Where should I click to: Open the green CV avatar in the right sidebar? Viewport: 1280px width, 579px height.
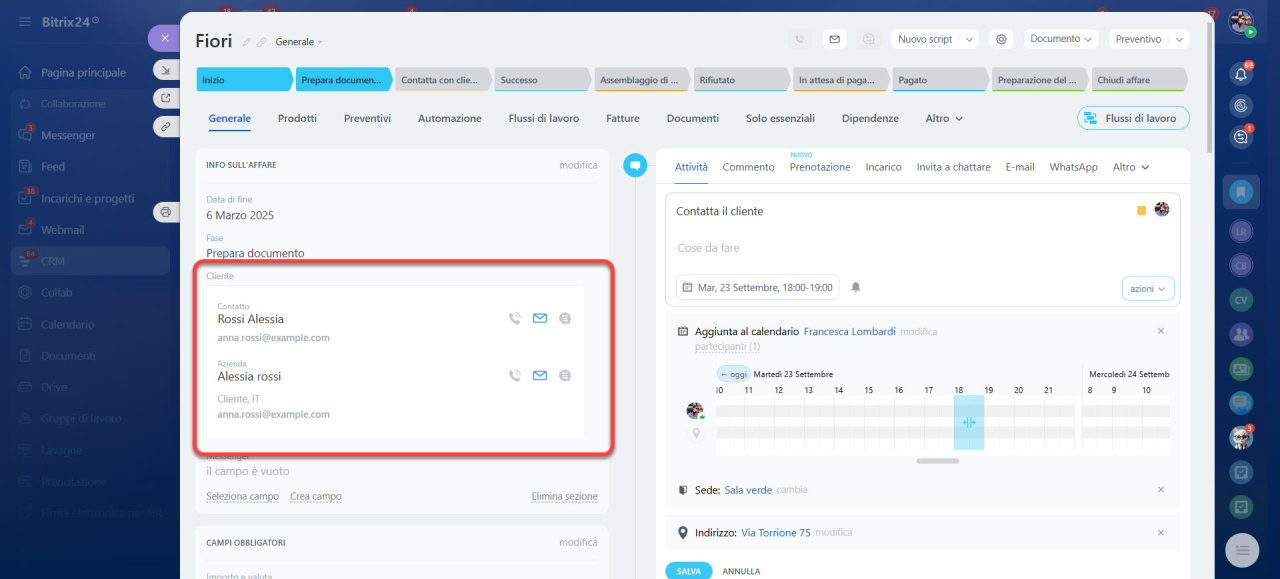[x=1241, y=299]
